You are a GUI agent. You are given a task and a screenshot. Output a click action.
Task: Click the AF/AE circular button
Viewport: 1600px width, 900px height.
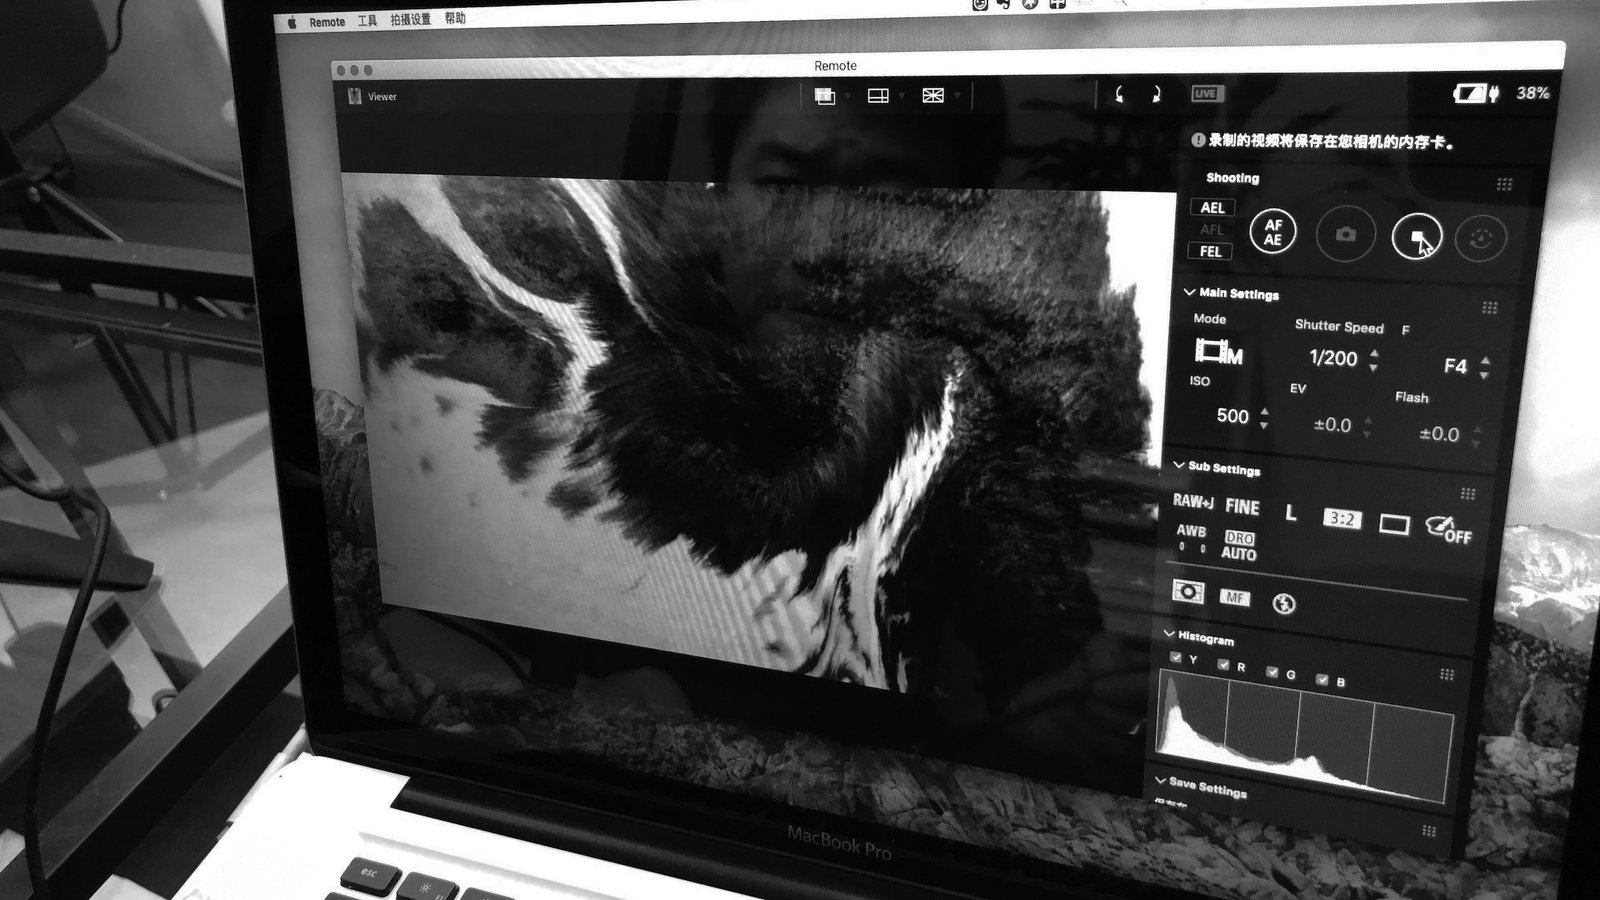pyautogui.click(x=1272, y=232)
